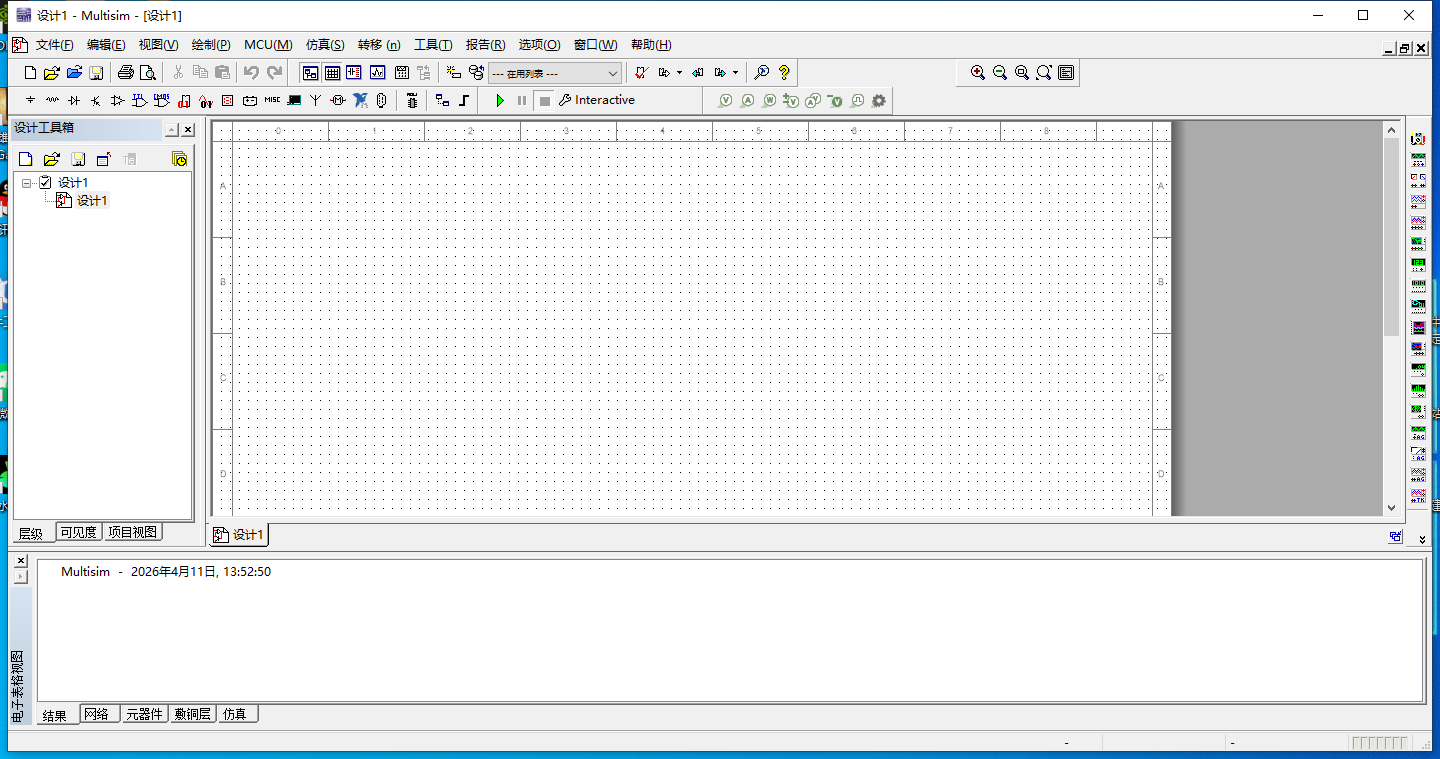Place a ground/source component
This screenshot has height=759, width=1440.
click(x=30, y=100)
